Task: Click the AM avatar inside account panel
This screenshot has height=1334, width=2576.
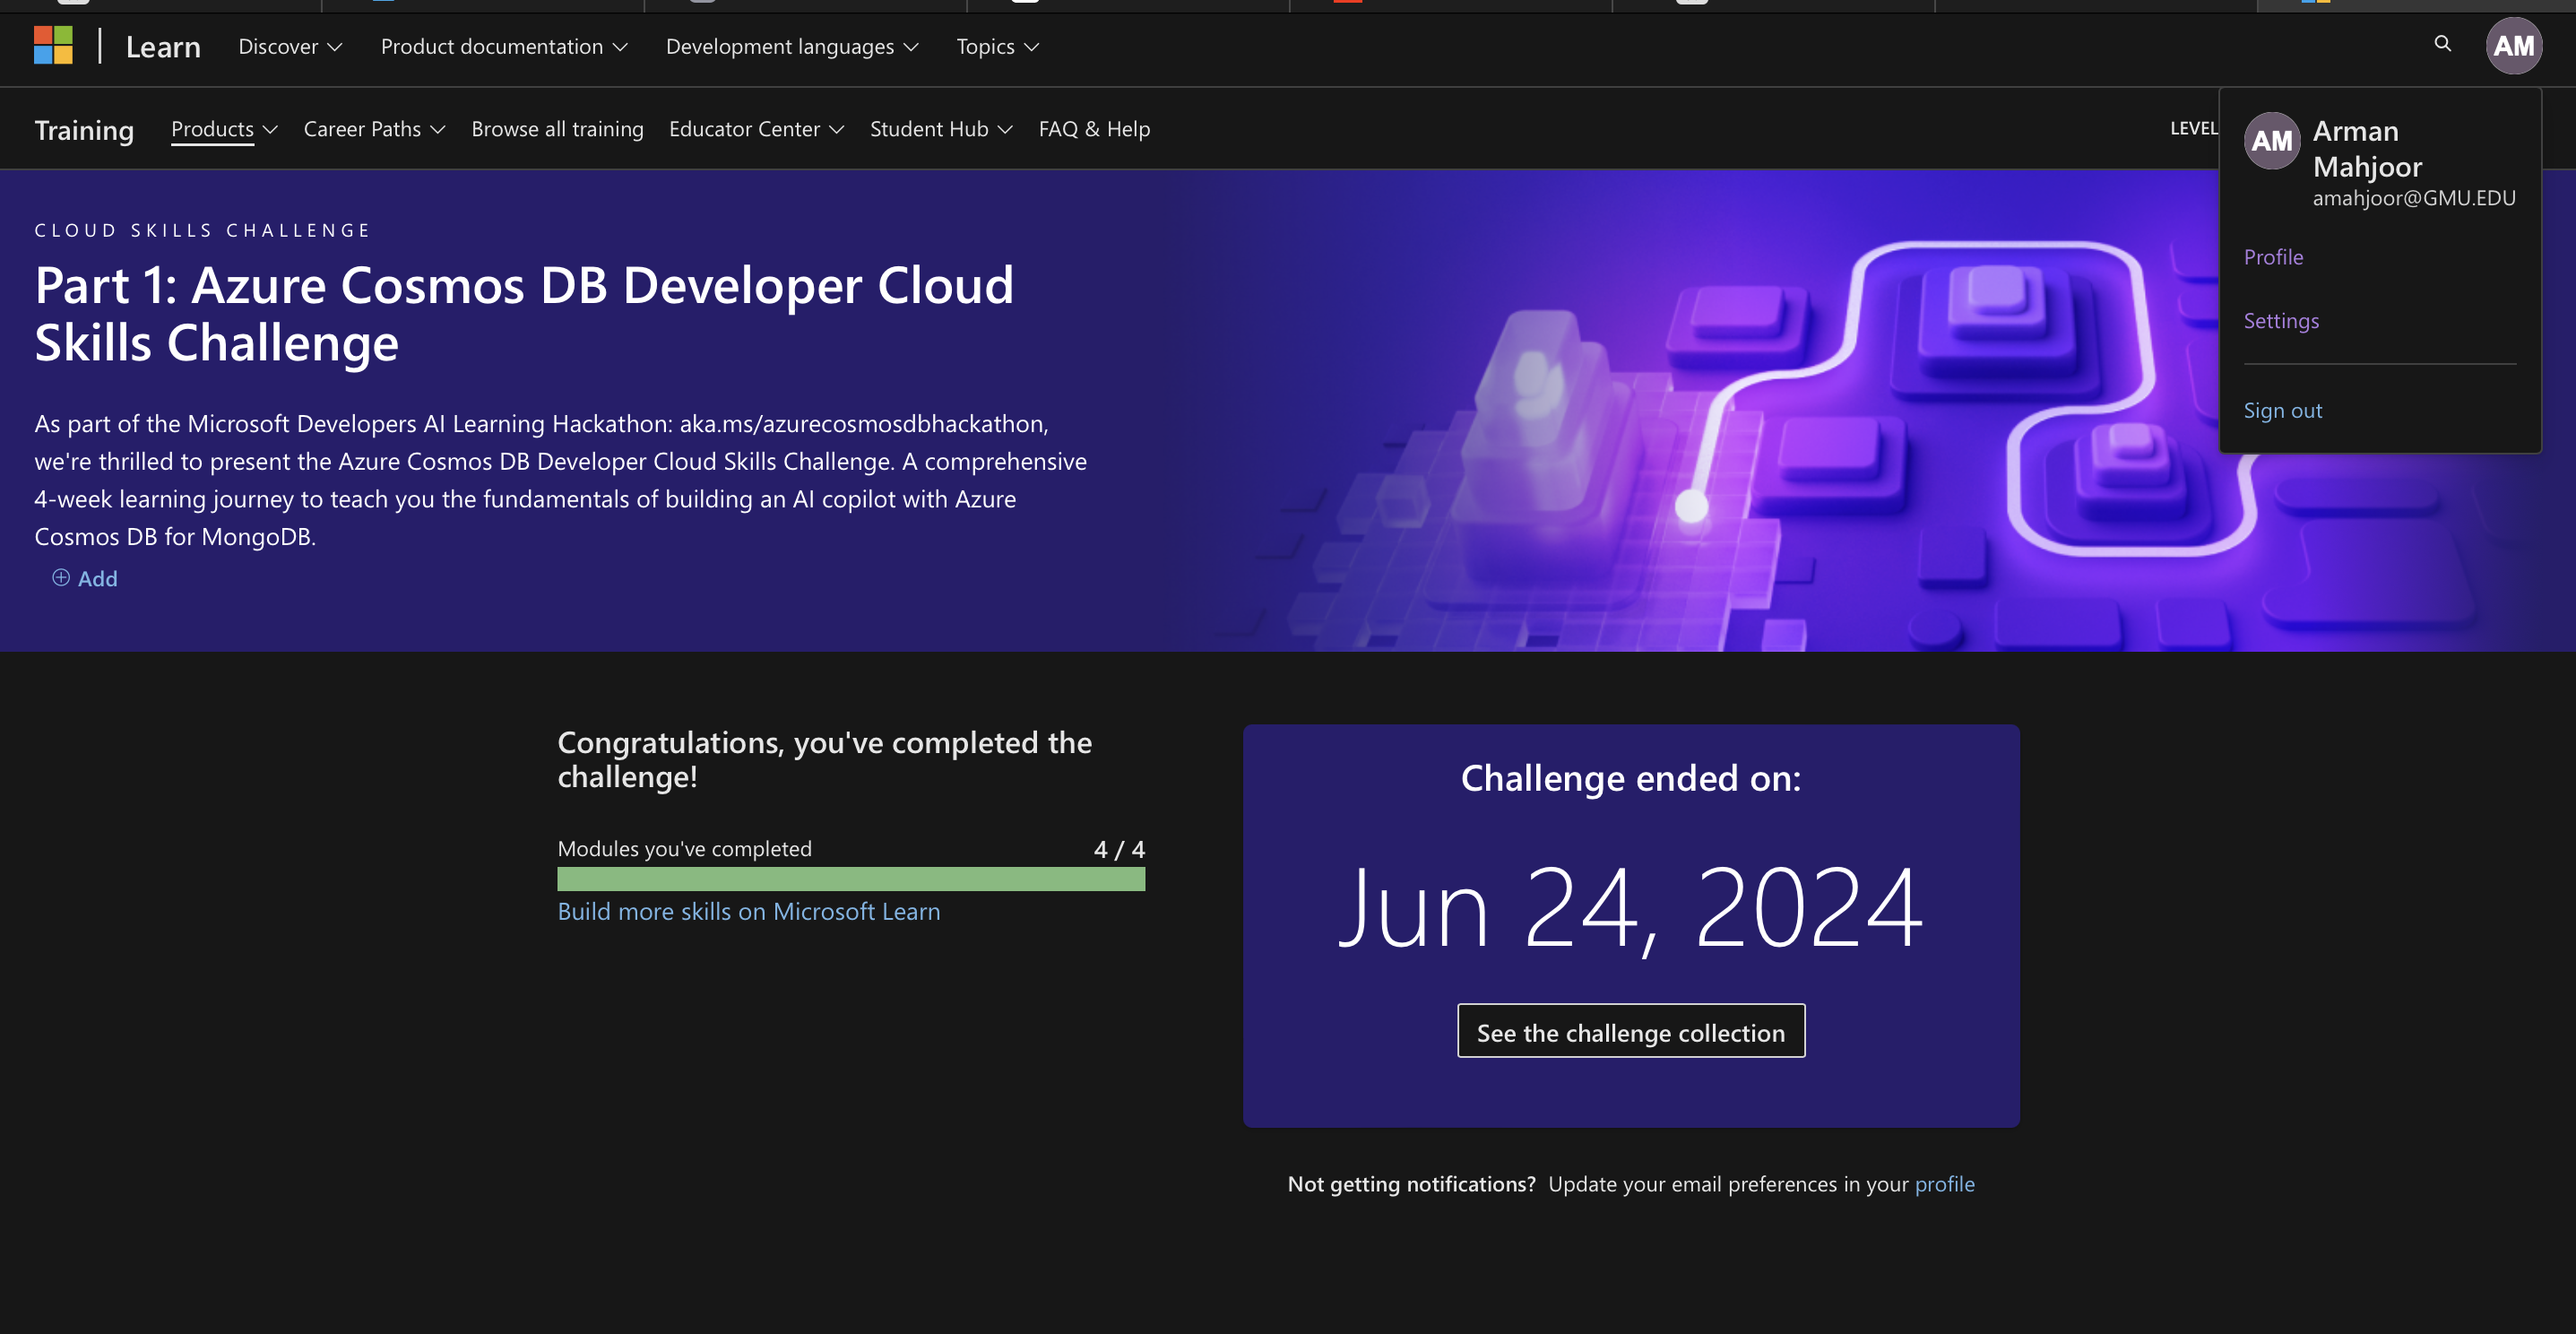Action: point(2272,141)
